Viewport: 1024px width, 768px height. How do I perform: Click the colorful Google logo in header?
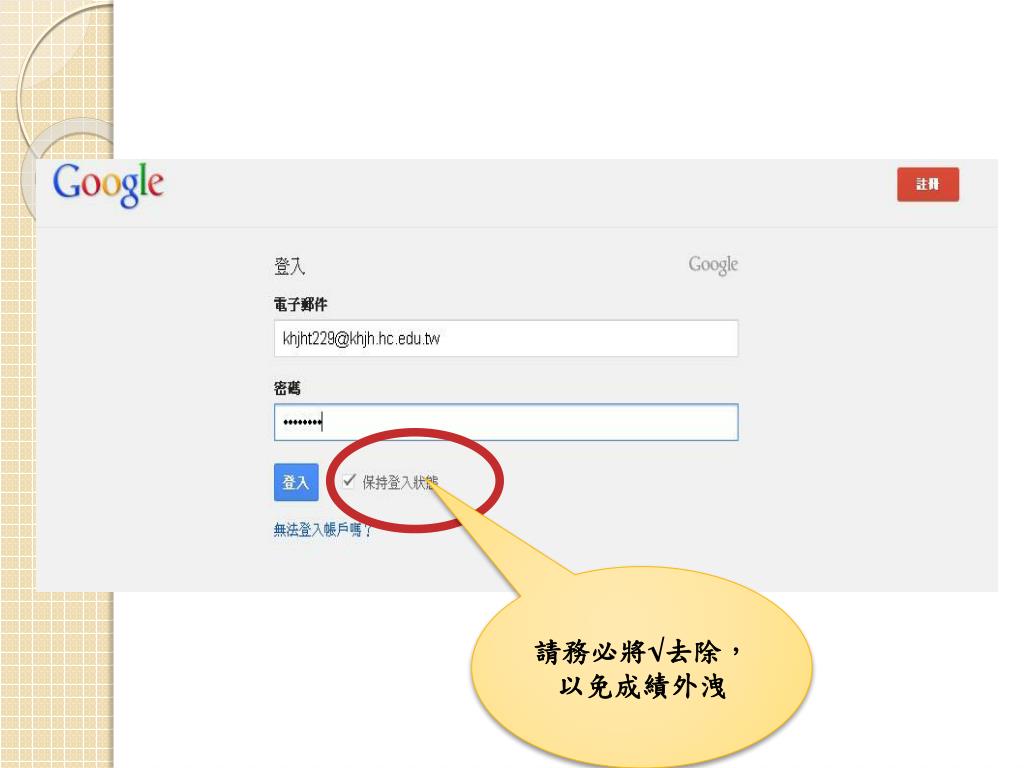coord(108,185)
